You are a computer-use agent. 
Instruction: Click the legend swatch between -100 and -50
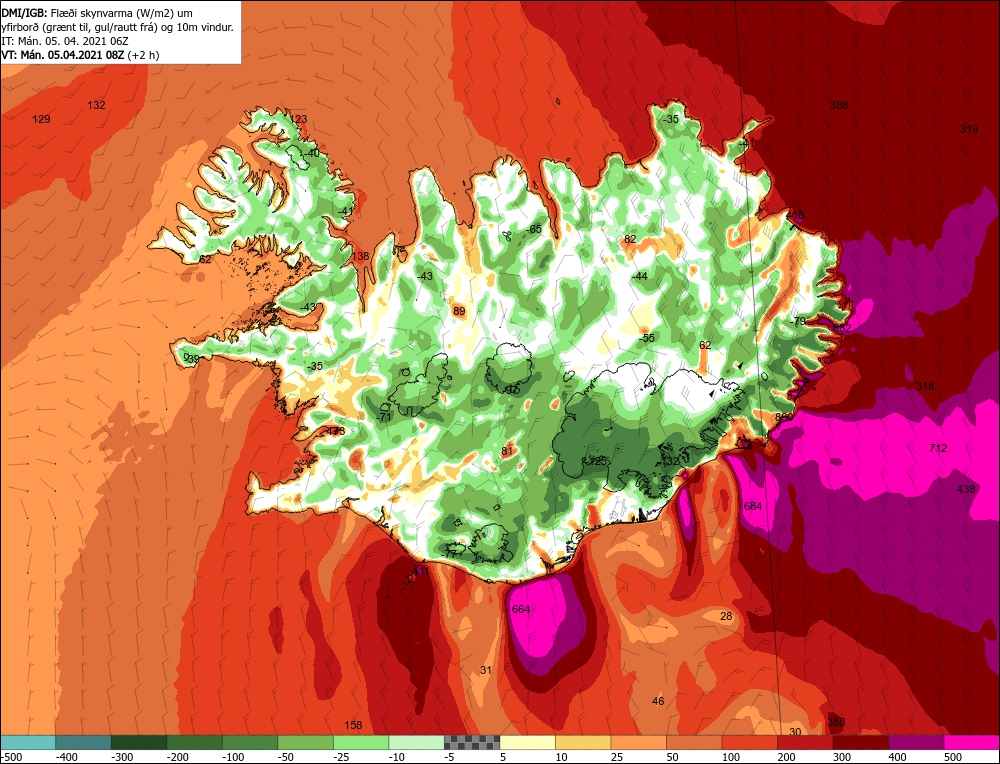click(x=250, y=742)
